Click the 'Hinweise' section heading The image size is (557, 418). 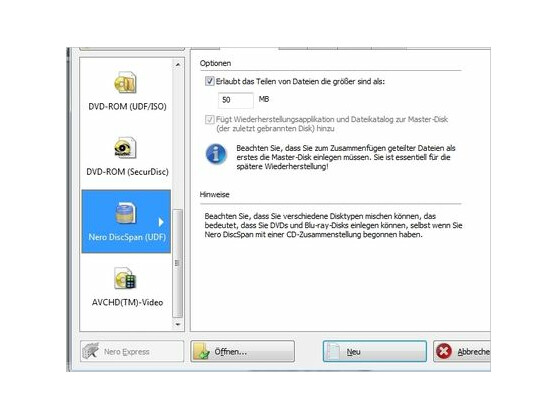(214, 195)
